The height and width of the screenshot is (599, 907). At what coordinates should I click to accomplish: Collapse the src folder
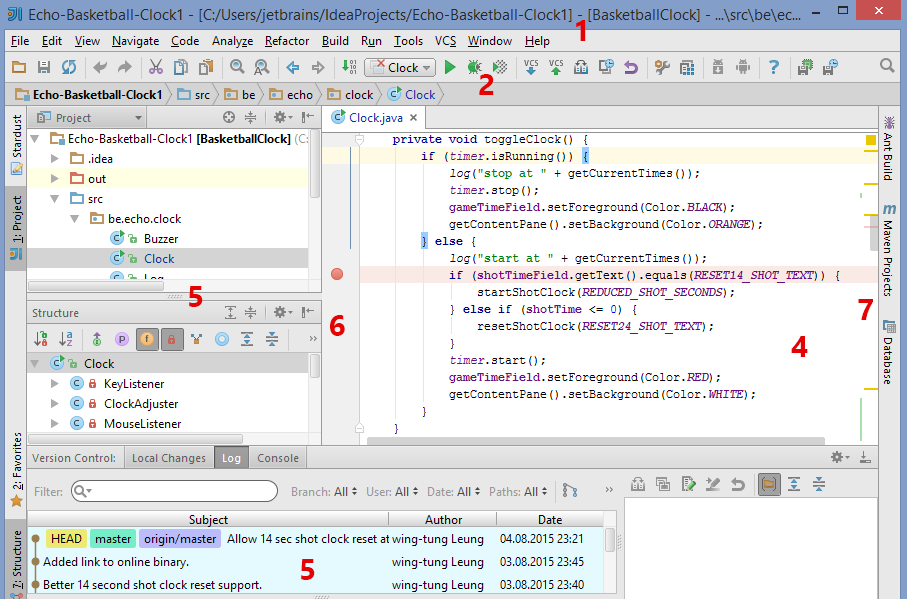point(55,198)
